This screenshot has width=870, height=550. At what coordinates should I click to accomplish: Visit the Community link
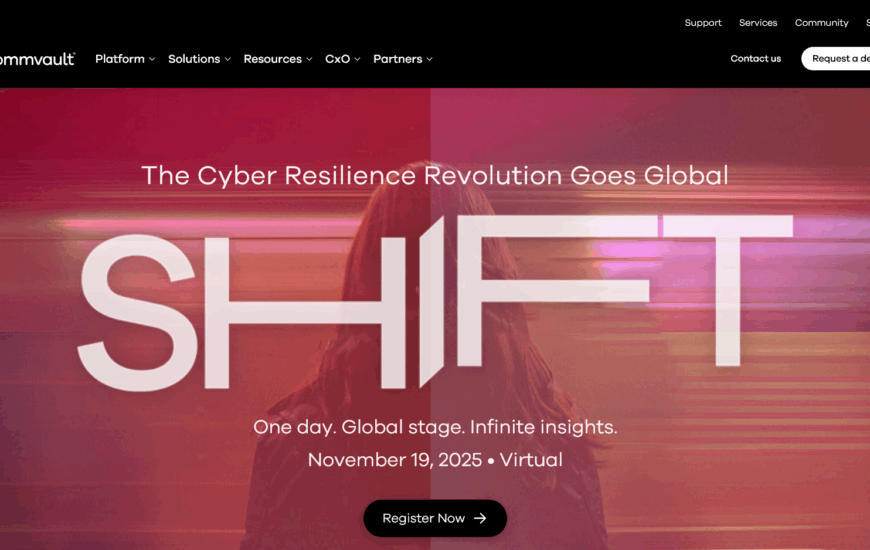point(821,23)
